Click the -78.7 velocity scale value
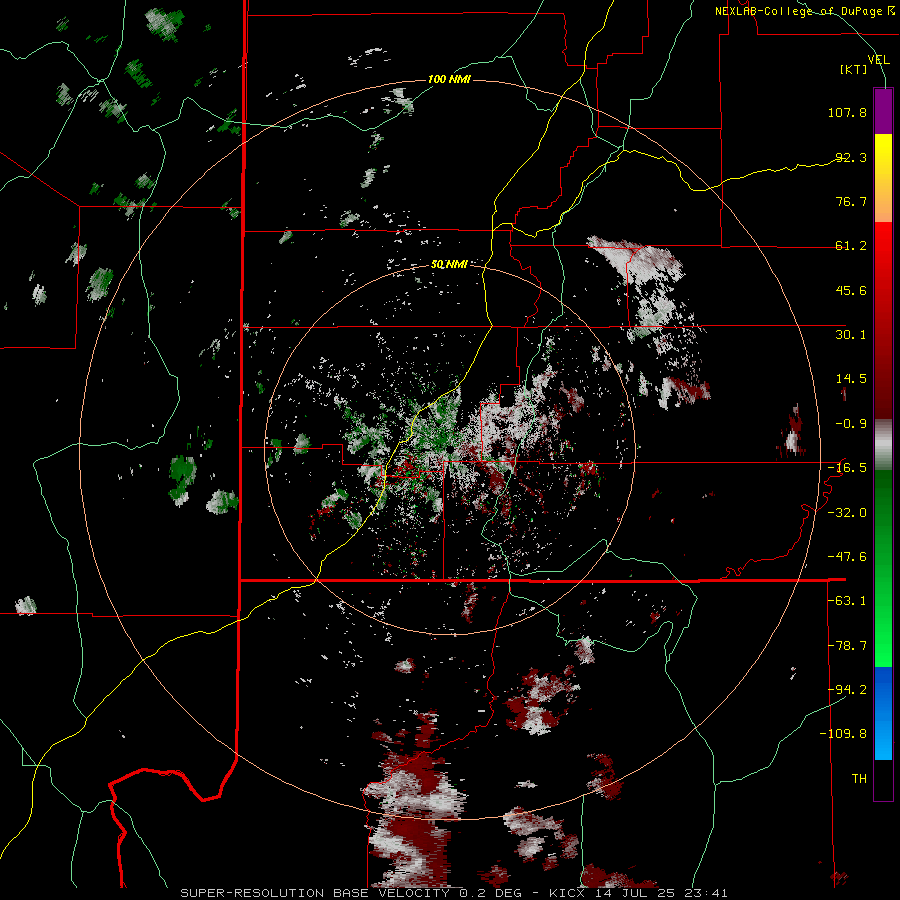Image resolution: width=900 pixels, height=900 pixels. (x=847, y=646)
